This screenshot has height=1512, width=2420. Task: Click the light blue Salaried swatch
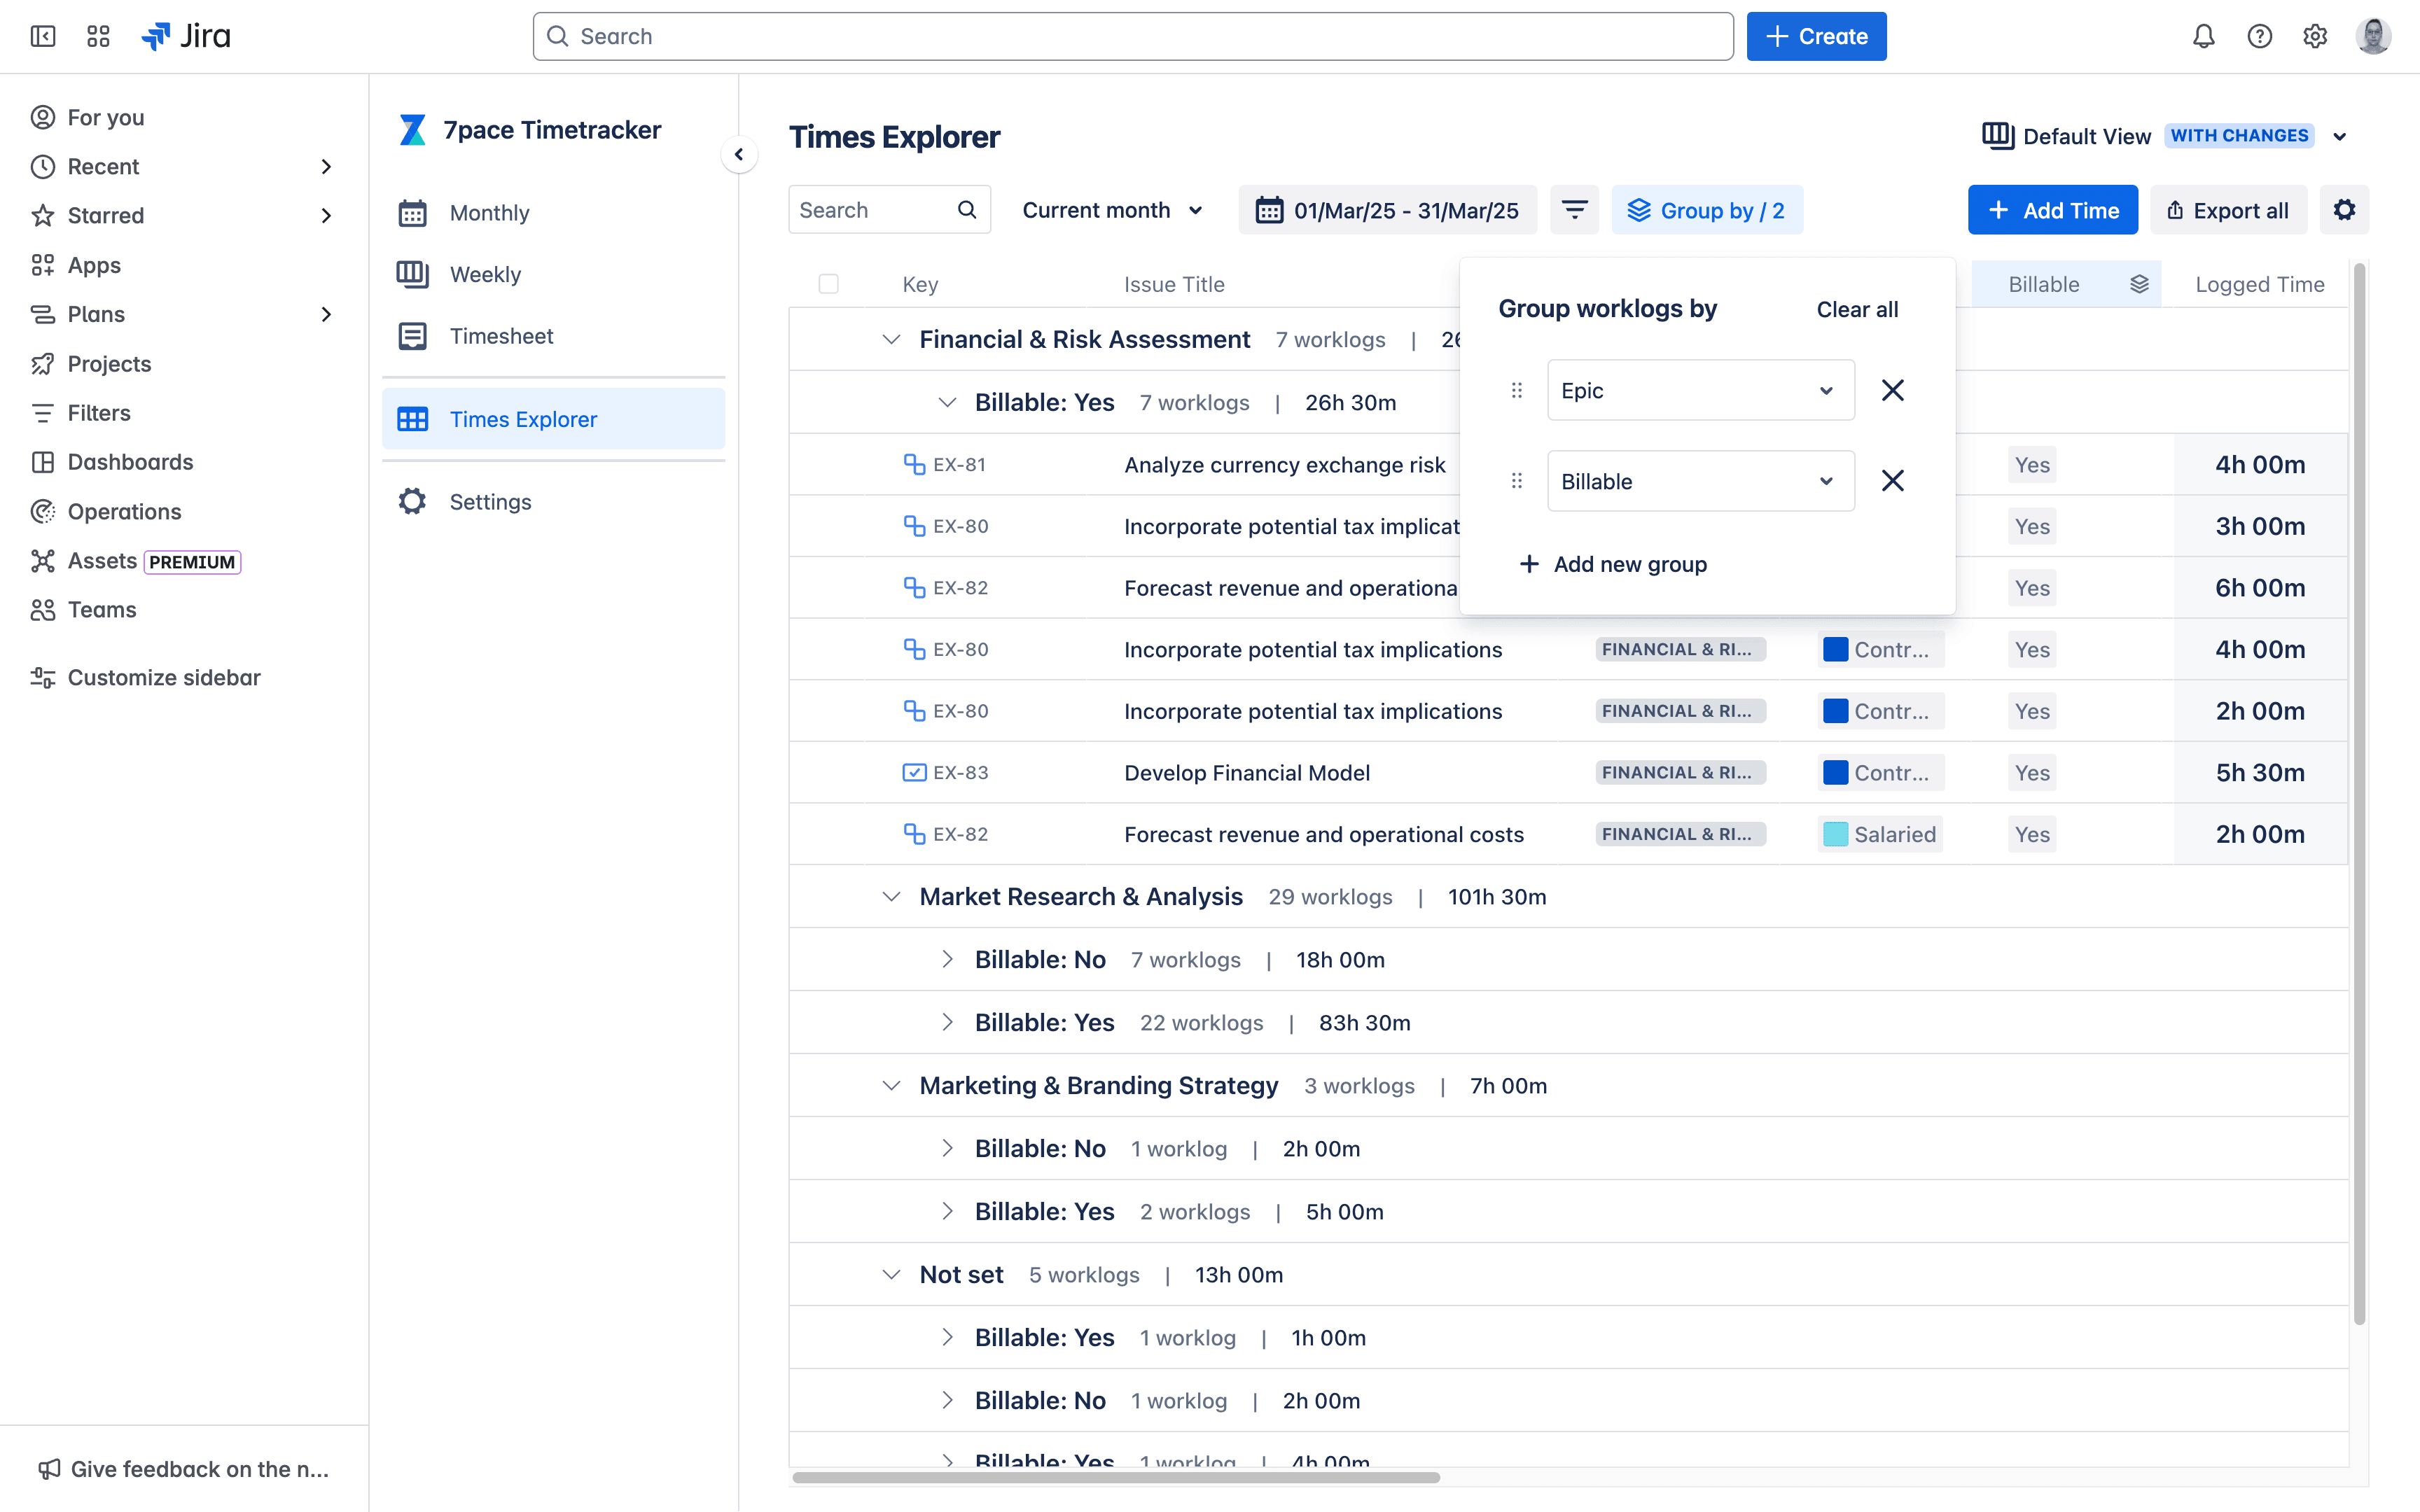pyautogui.click(x=1835, y=834)
